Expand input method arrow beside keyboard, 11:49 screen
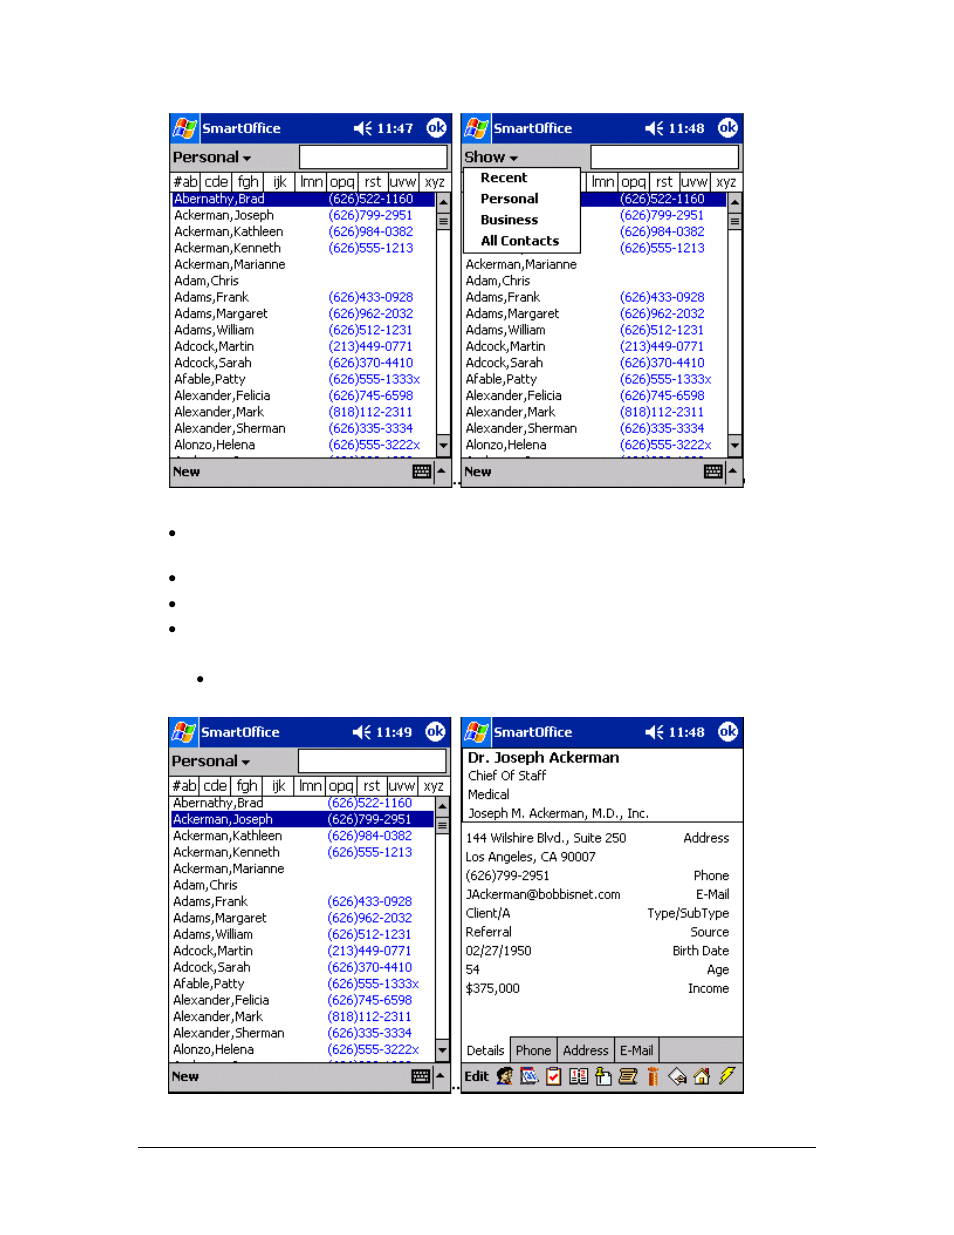The width and height of the screenshot is (954, 1235). (441, 1077)
